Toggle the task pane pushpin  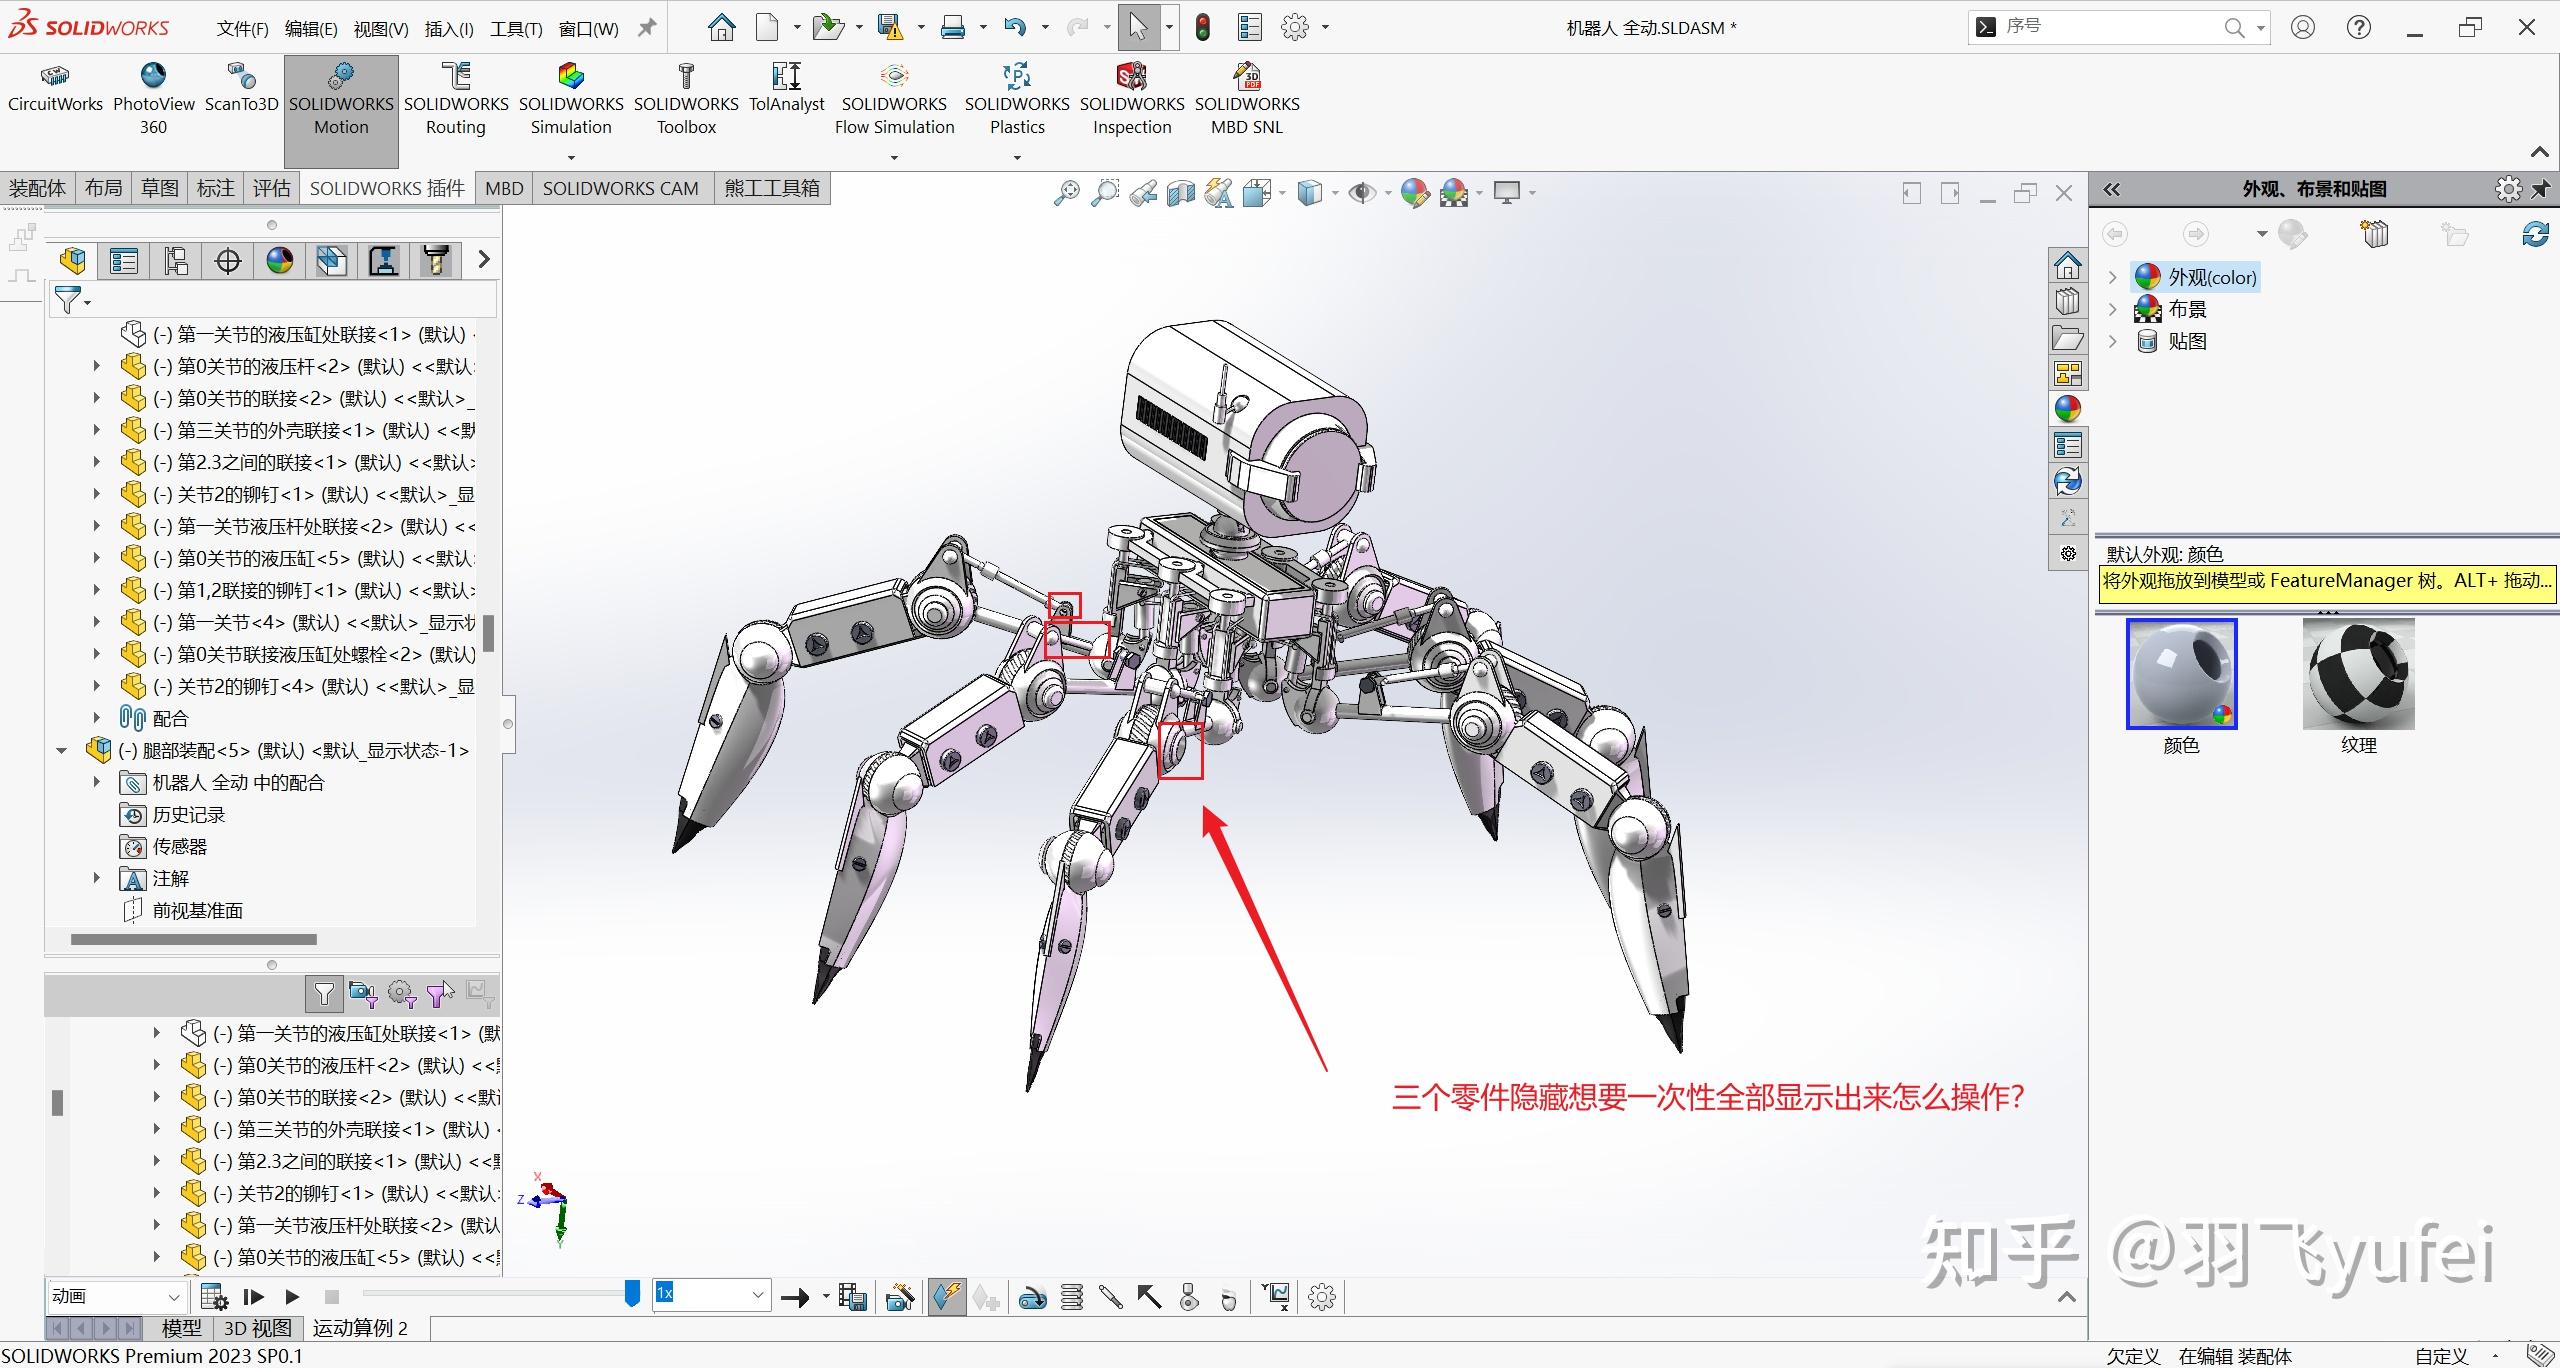tap(2541, 188)
